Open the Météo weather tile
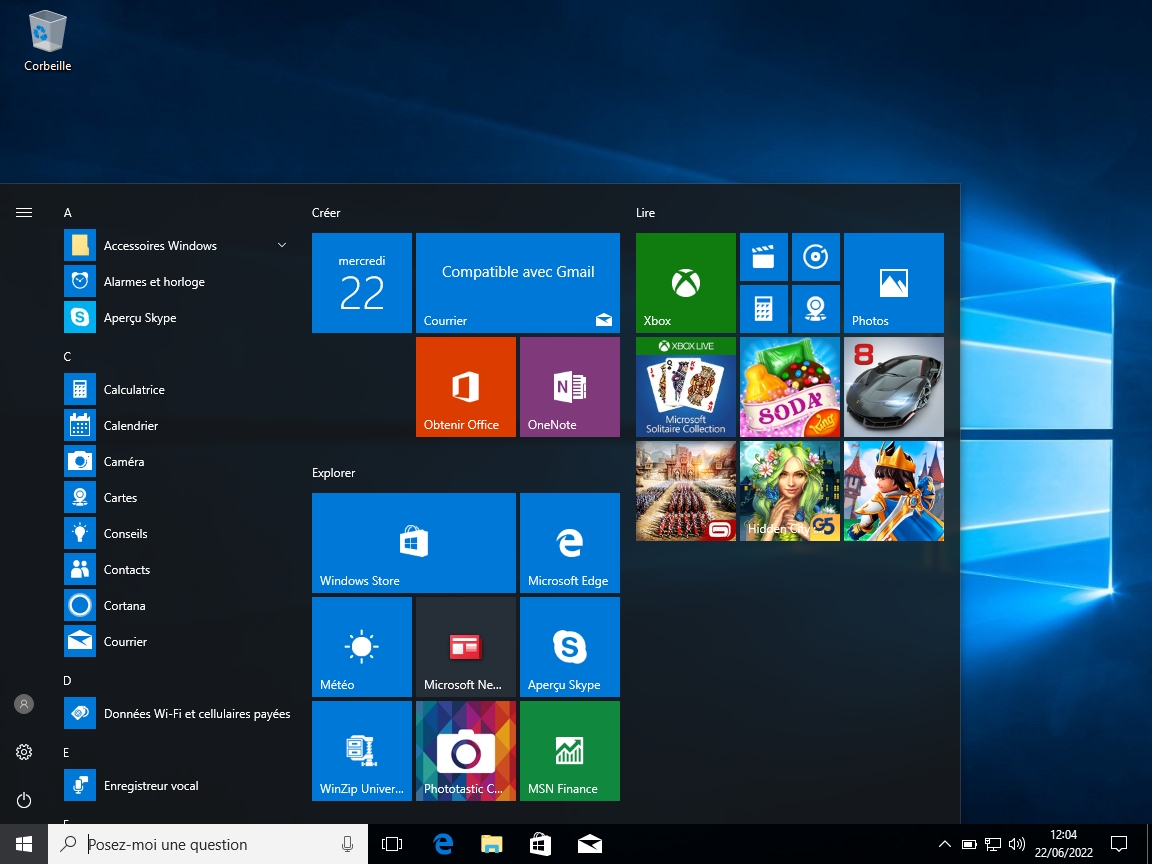 pos(362,647)
